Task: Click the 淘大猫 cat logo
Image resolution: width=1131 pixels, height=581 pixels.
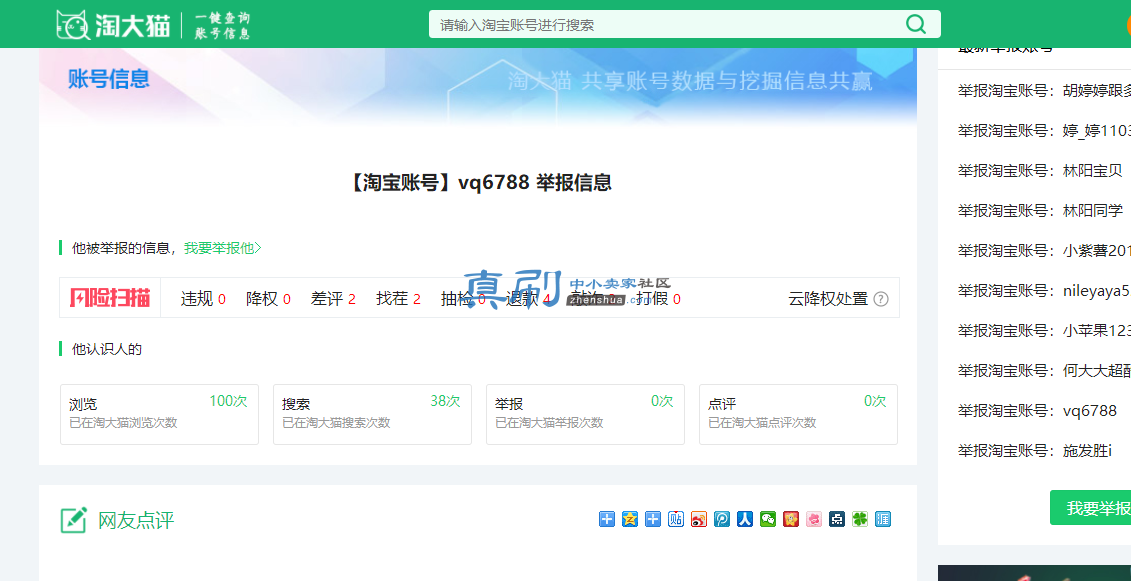Action: coord(113,25)
